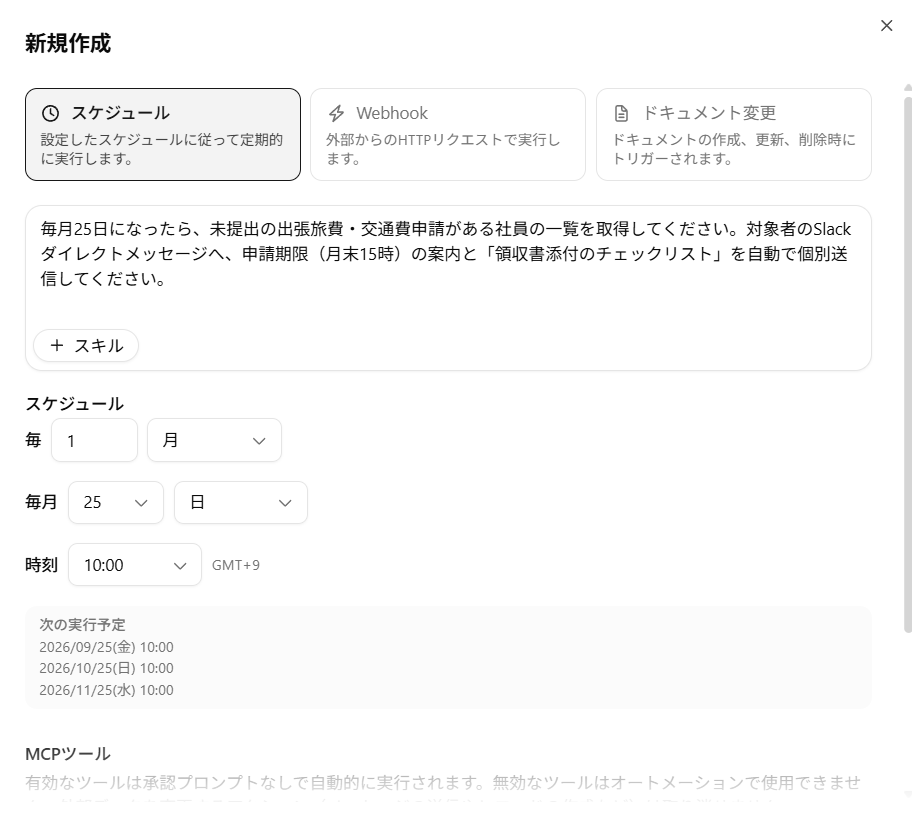Image resolution: width=912 pixels, height=826 pixels.
Task: Open the 時刻 dropdown showing 10:00
Action: (135, 565)
